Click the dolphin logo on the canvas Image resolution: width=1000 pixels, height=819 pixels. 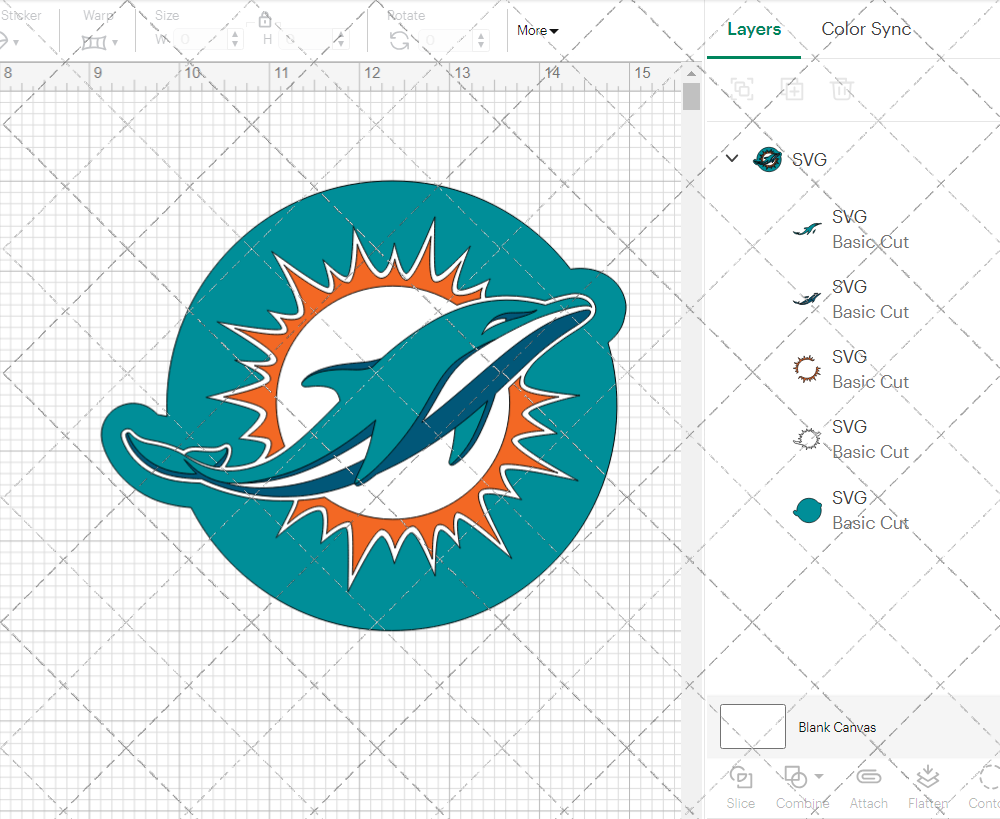[364, 406]
